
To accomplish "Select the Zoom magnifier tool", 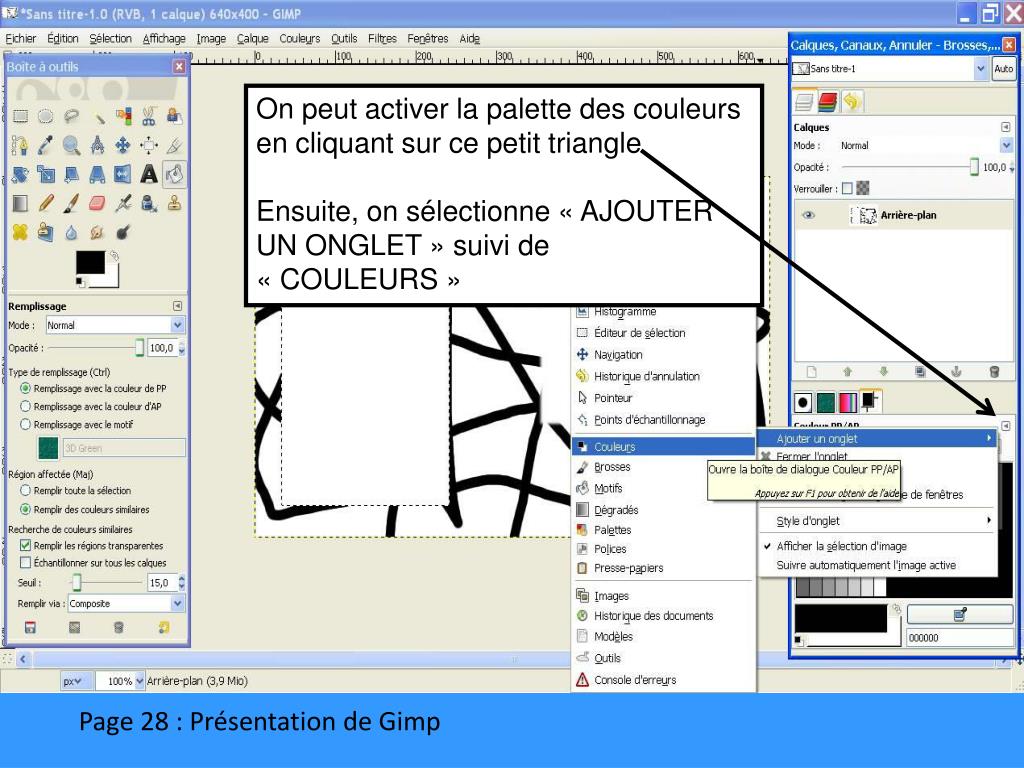I will (71, 145).
